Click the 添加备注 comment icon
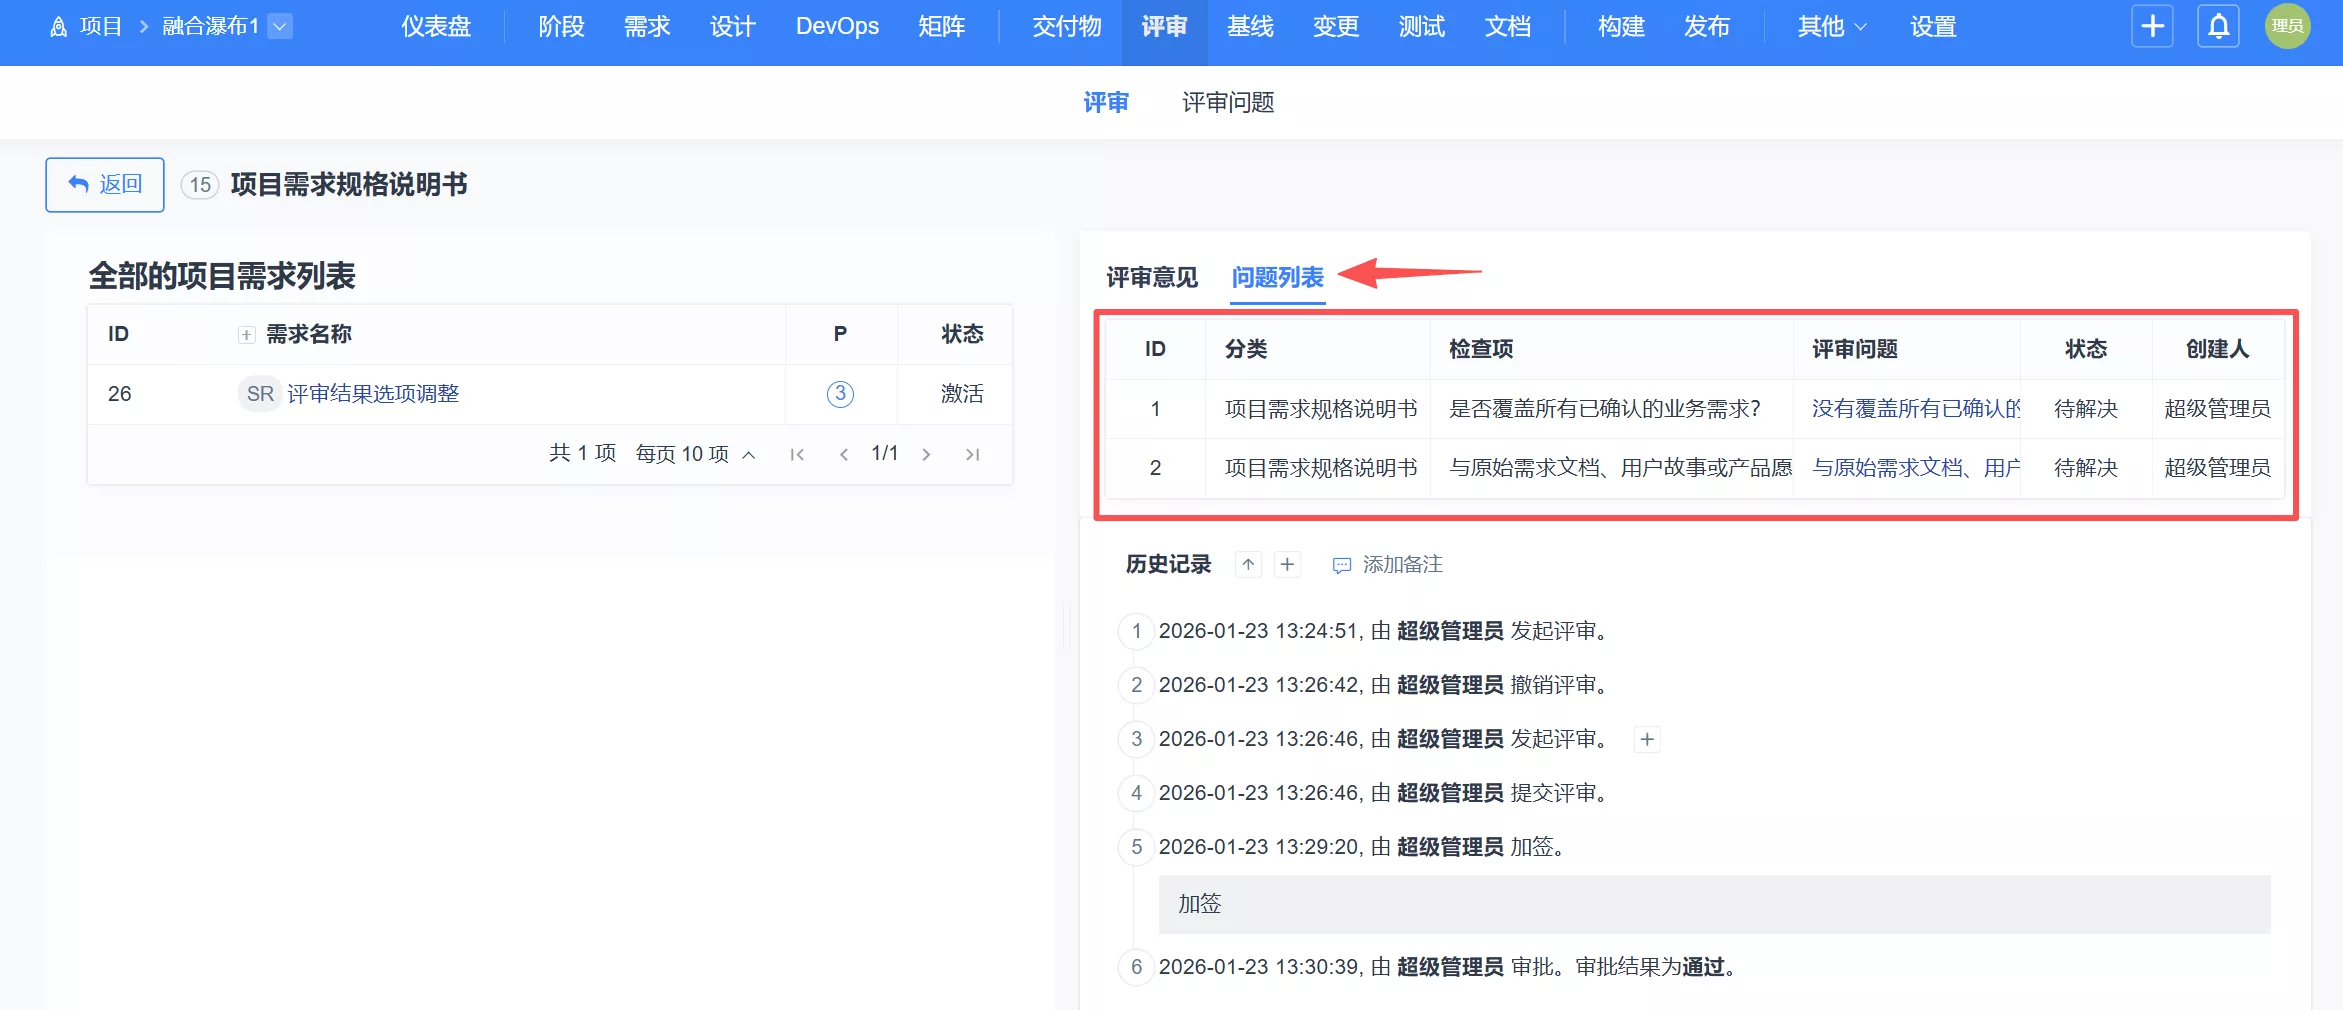This screenshot has width=2343, height=1010. tap(1341, 565)
